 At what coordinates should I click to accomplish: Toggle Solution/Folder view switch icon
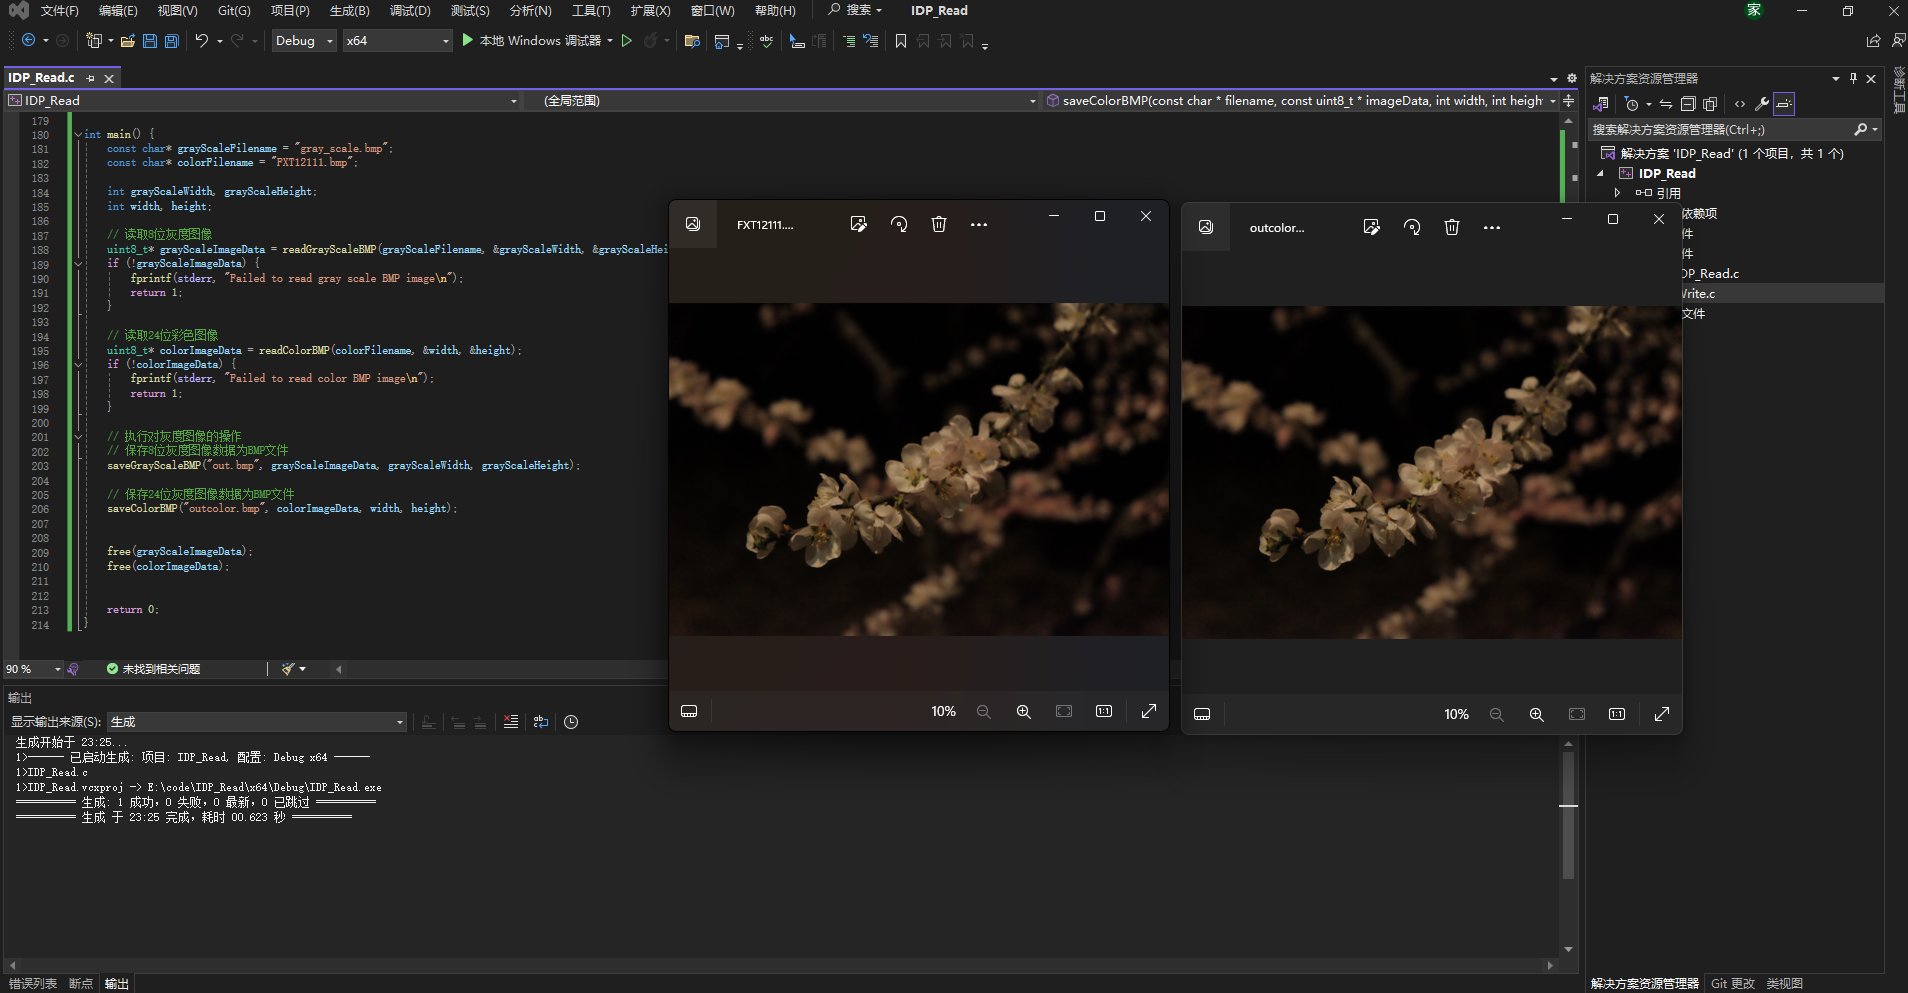1601,104
